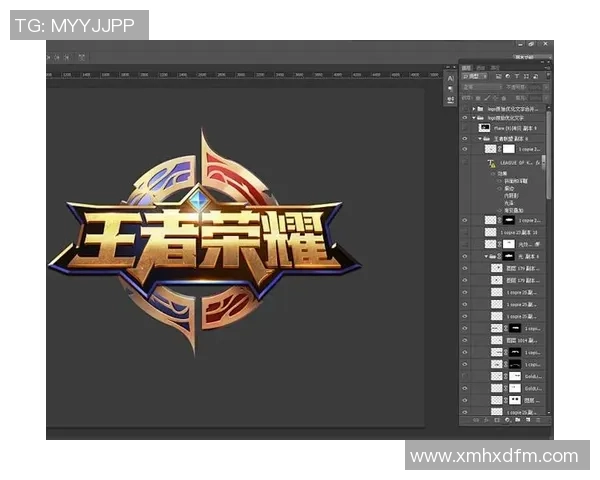600x480 pixels.
Task: Collapse the 王者荣耀 副本 group arrow
Action: pyautogui.click(x=480, y=139)
